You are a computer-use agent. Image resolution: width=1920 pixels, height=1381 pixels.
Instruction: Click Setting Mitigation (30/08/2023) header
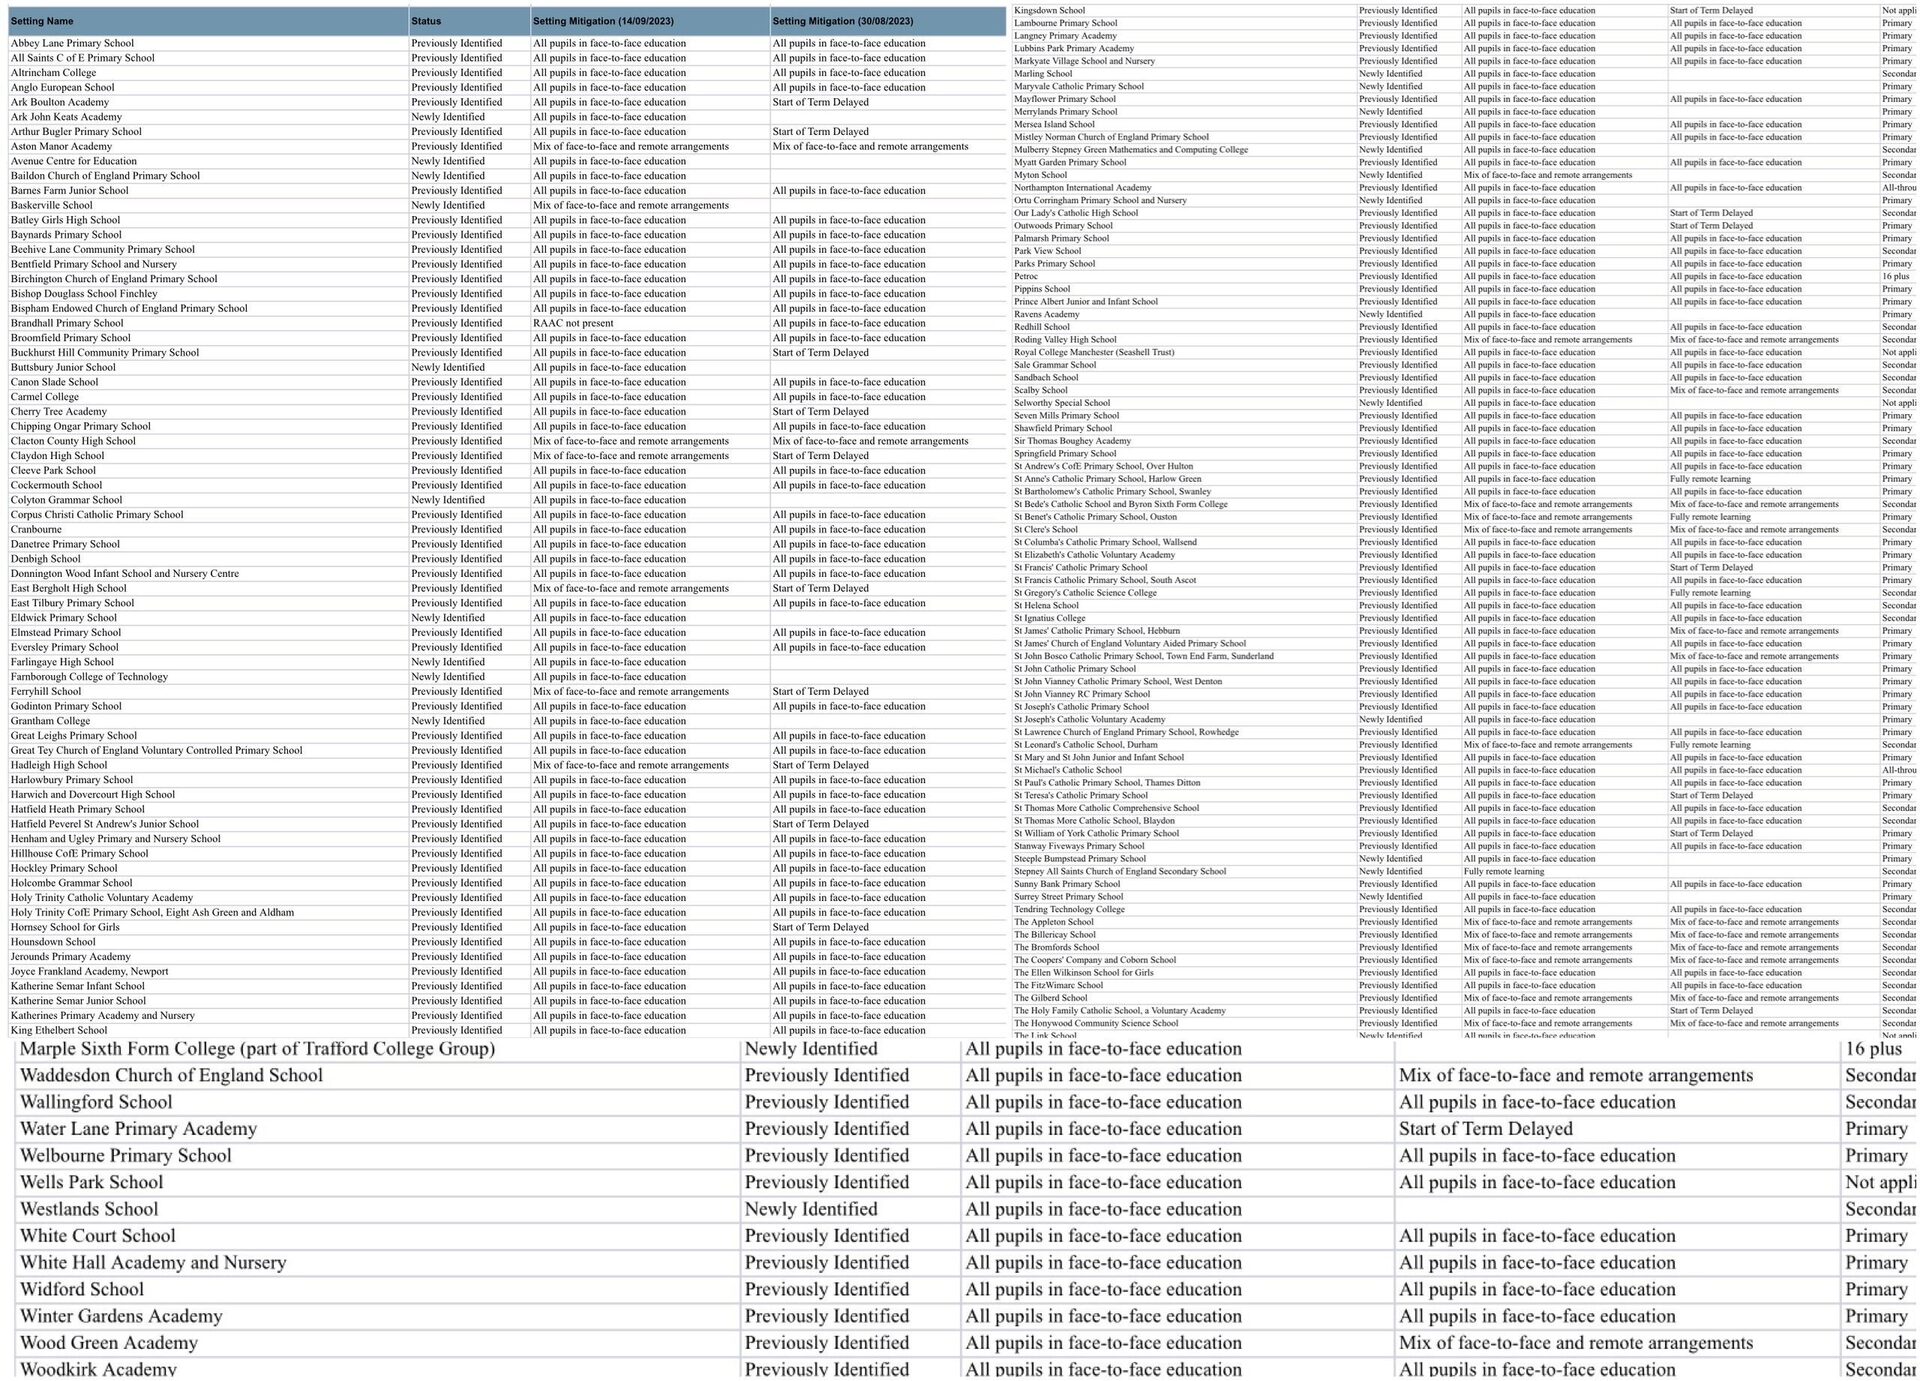(x=843, y=21)
